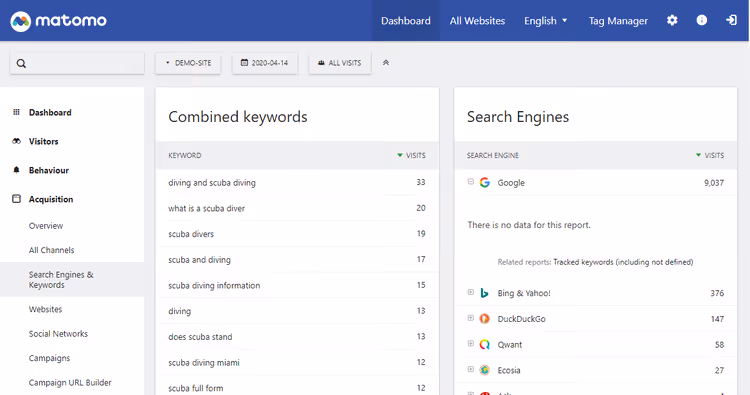The image size is (750, 395).
Task: Click inside the search input field
Action: pos(77,63)
